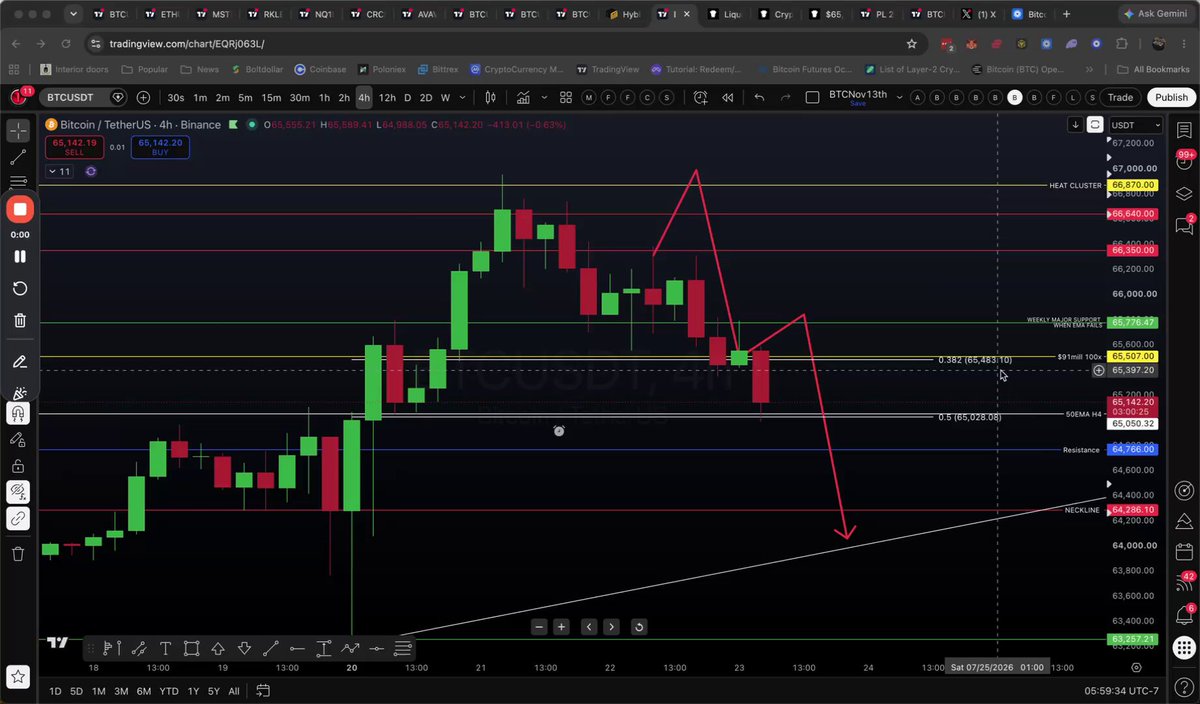
Task: Expand the collapsed indicators legend showing 11
Action: coord(58,171)
